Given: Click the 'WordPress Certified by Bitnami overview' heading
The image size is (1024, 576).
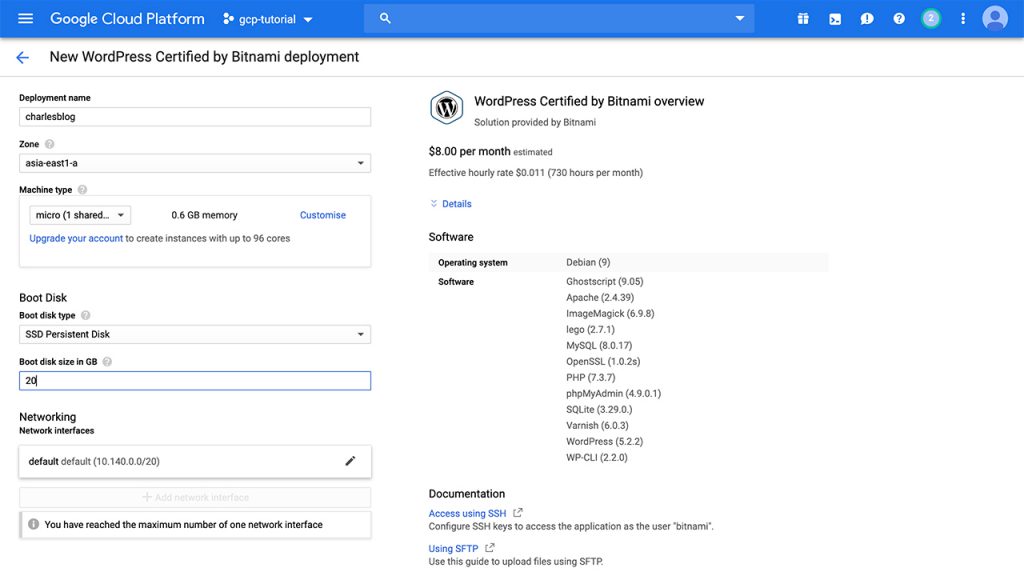Looking at the screenshot, I should (x=589, y=101).
